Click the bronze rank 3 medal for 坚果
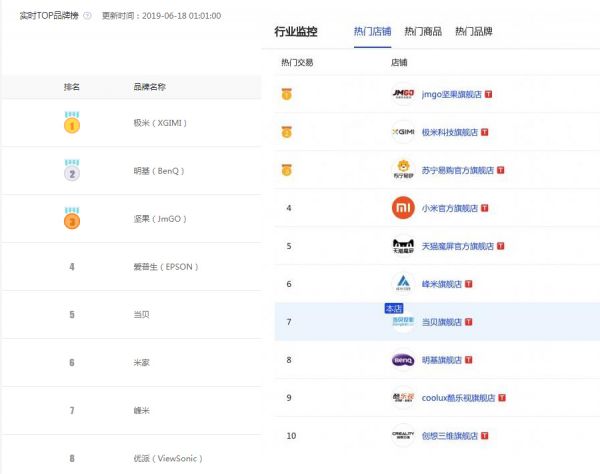 (x=72, y=218)
